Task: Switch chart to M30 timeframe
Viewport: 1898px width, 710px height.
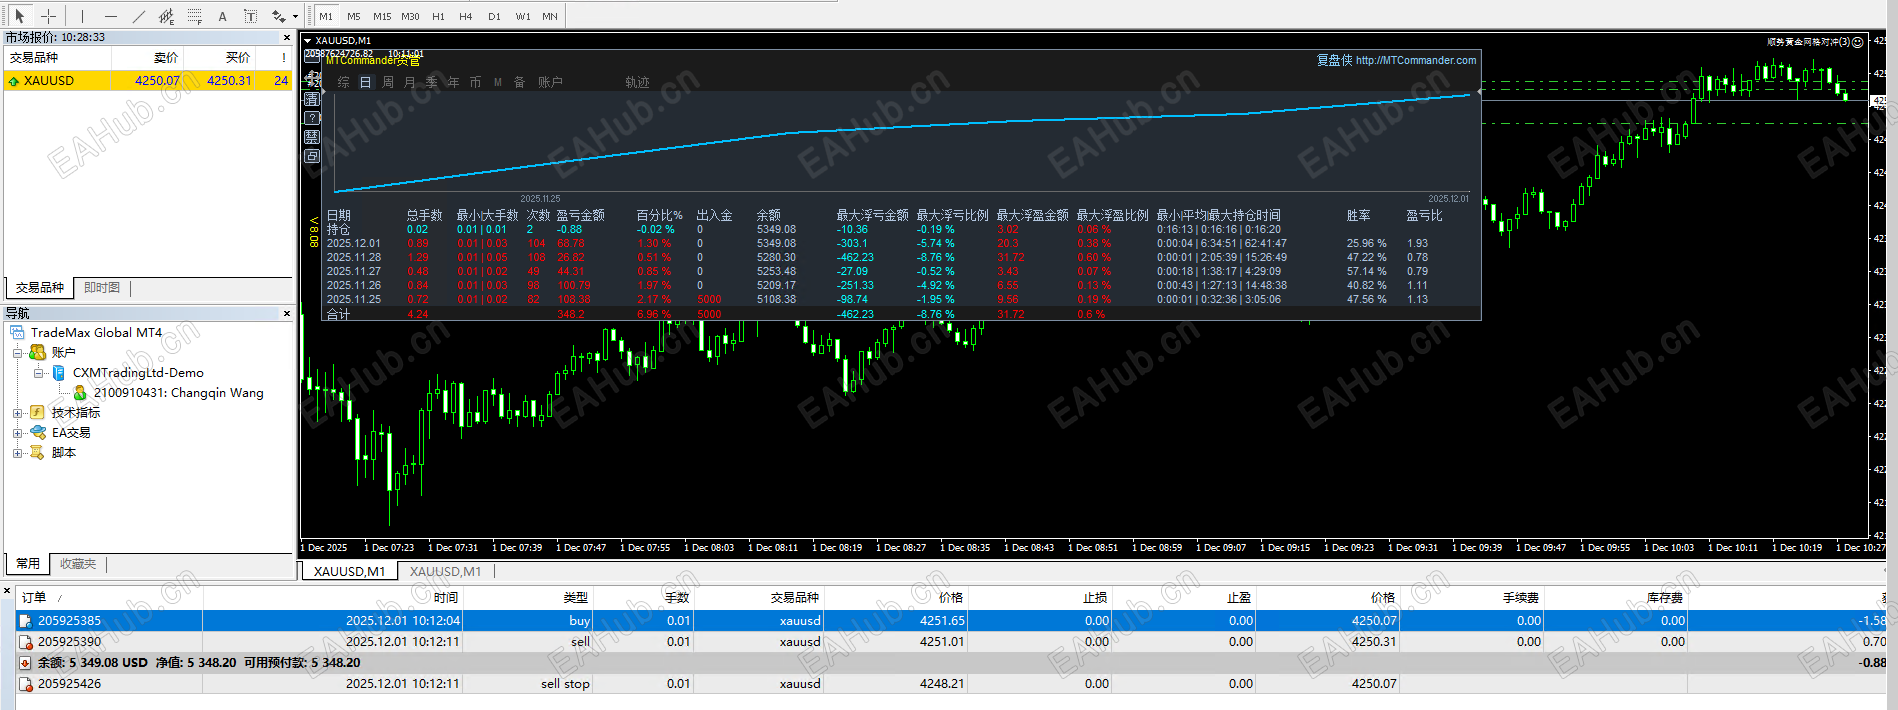Action: click(x=410, y=16)
